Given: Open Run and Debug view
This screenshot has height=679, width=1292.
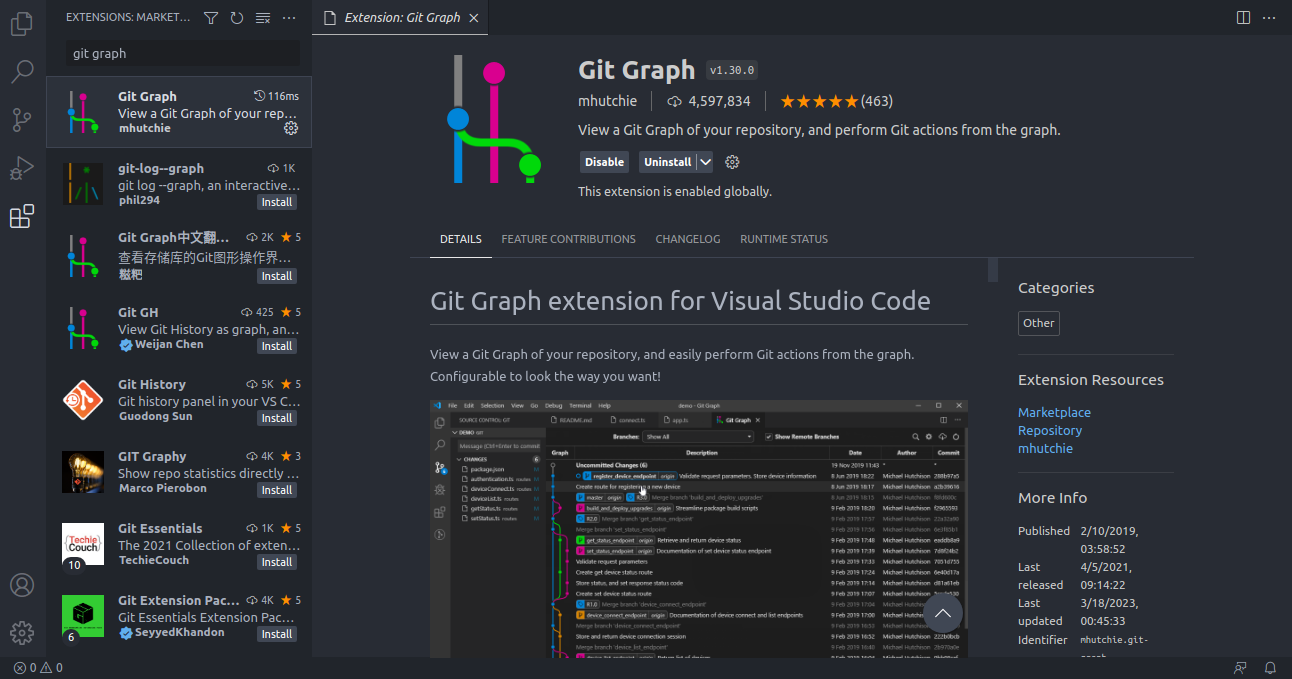Looking at the screenshot, I should click(22, 168).
